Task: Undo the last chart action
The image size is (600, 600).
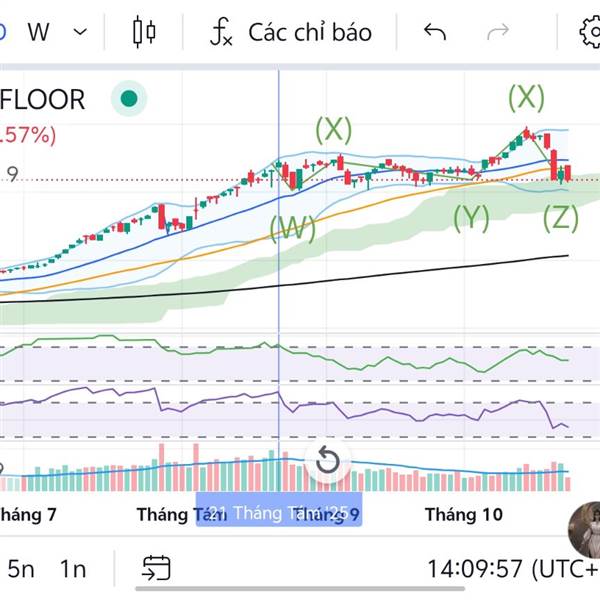Action: tap(434, 32)
